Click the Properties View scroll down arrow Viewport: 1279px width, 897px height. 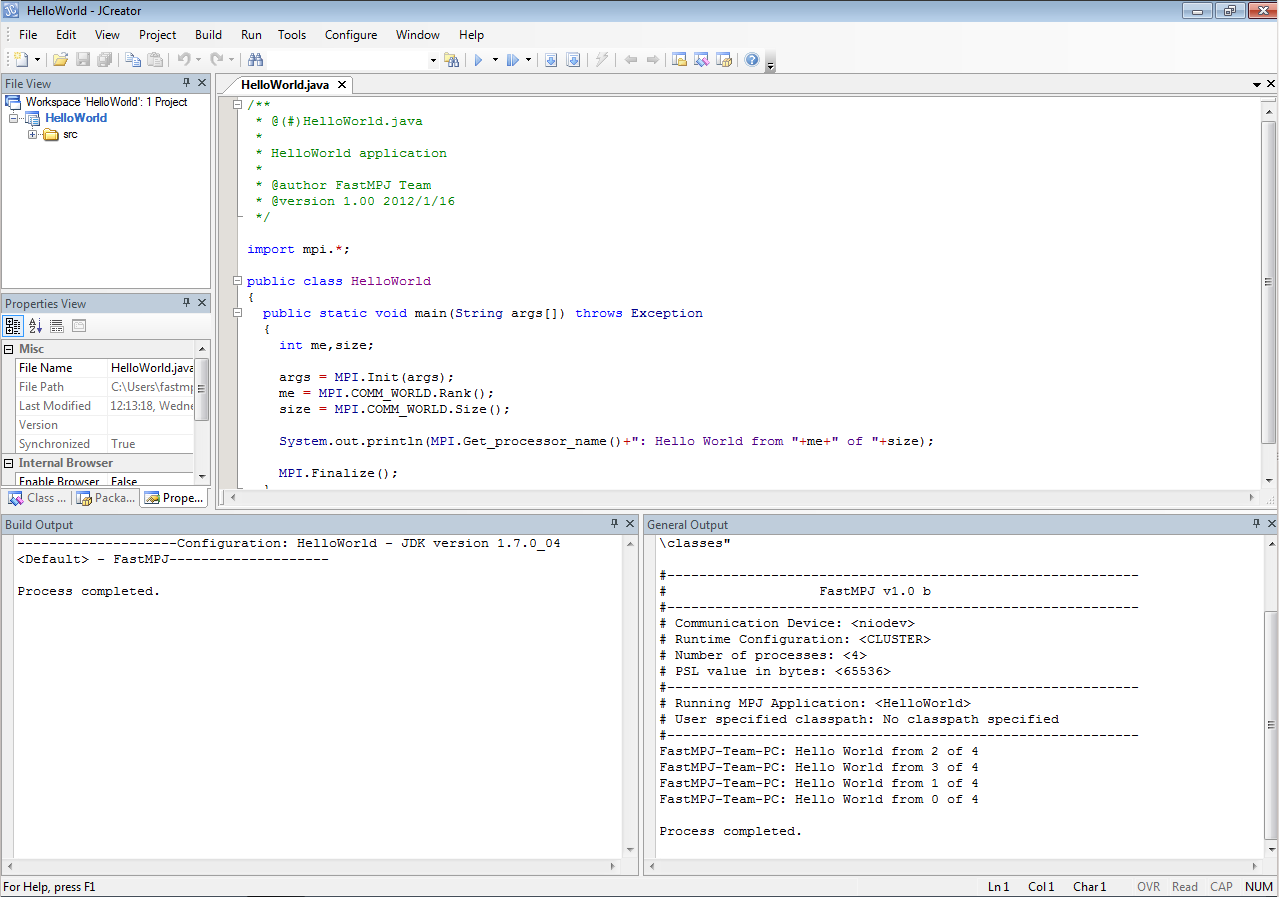click(203, 477)
